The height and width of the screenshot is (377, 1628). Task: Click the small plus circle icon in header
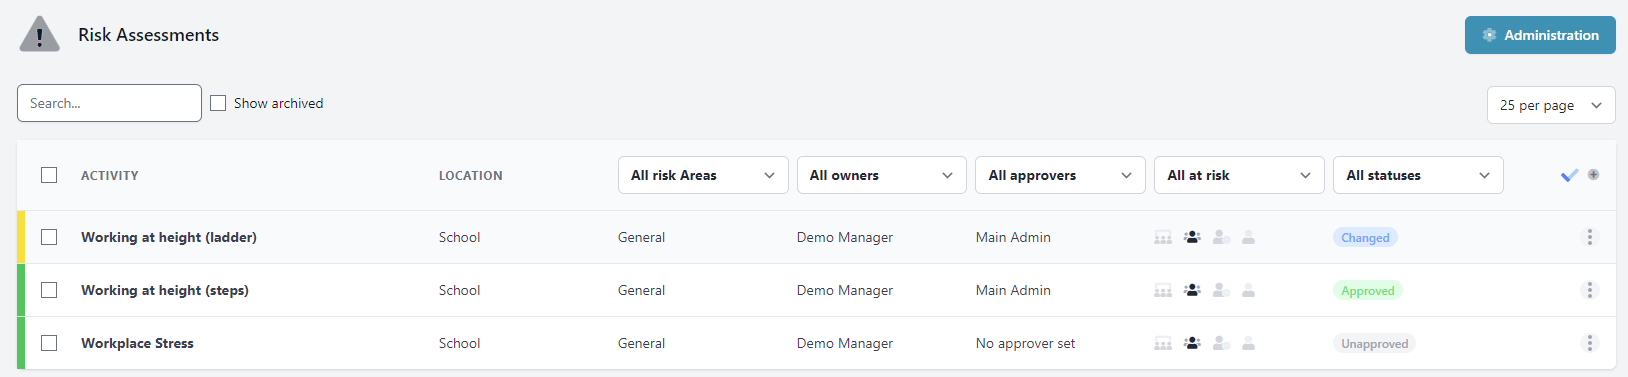pos(1593,174)
